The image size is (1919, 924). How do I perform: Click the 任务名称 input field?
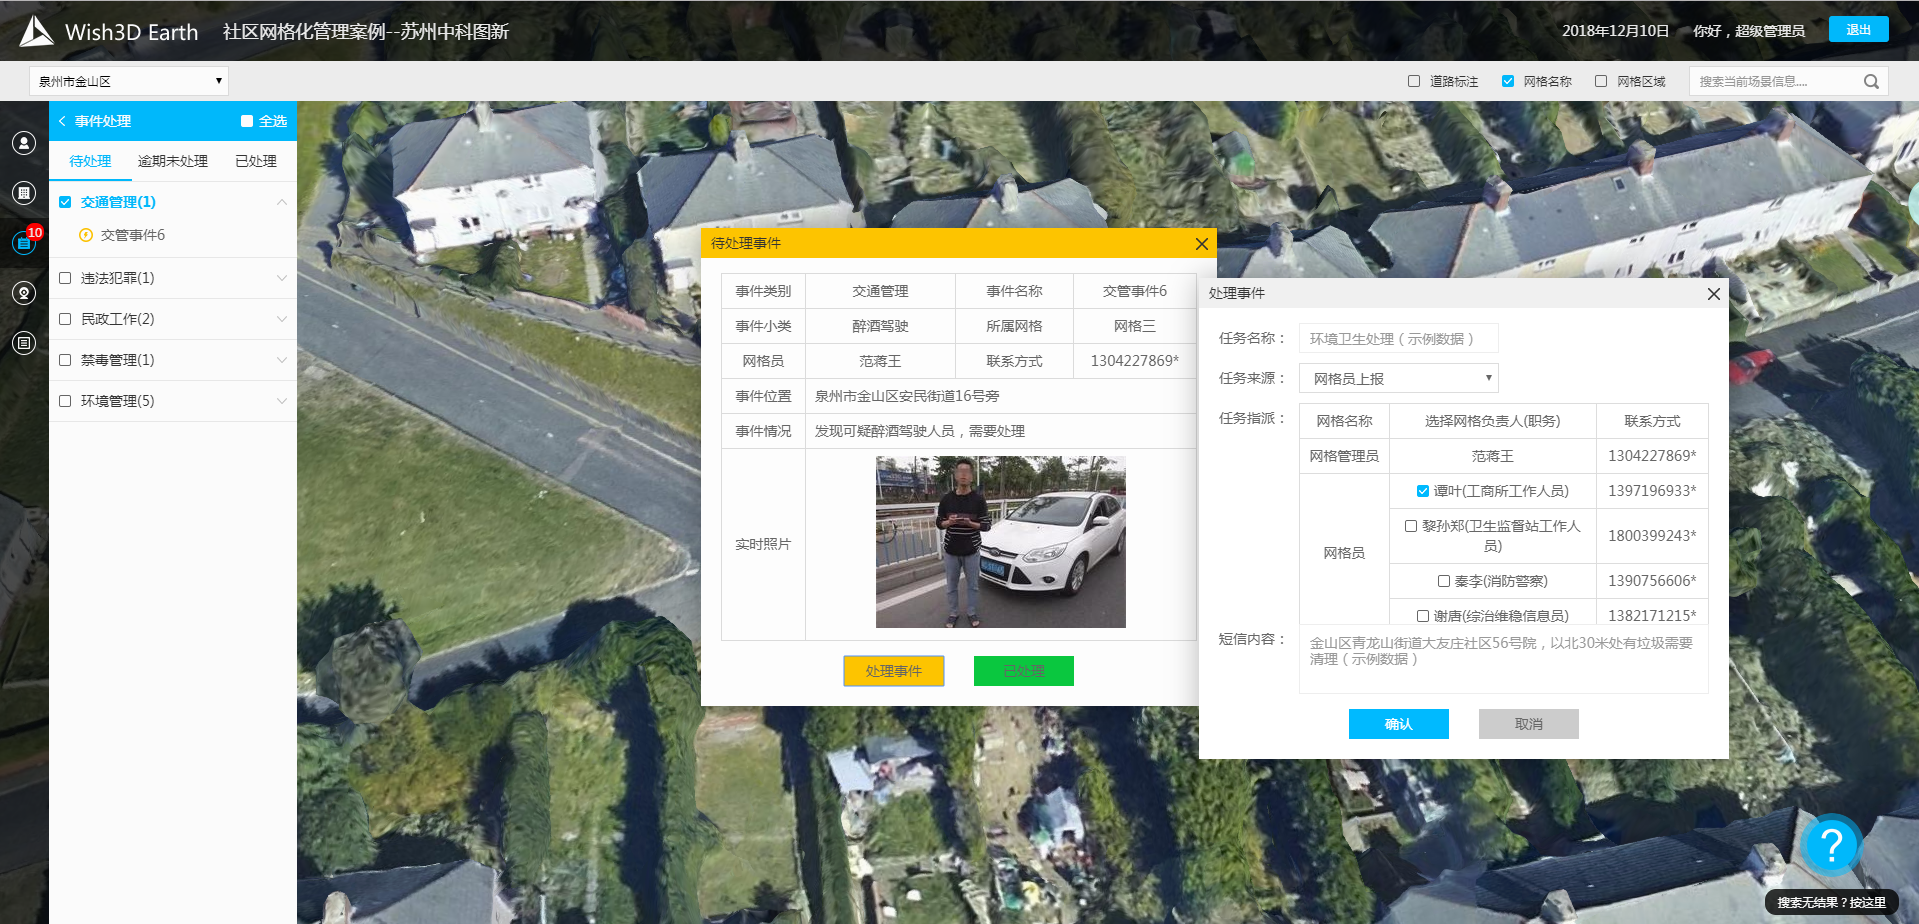[1398, 339]
